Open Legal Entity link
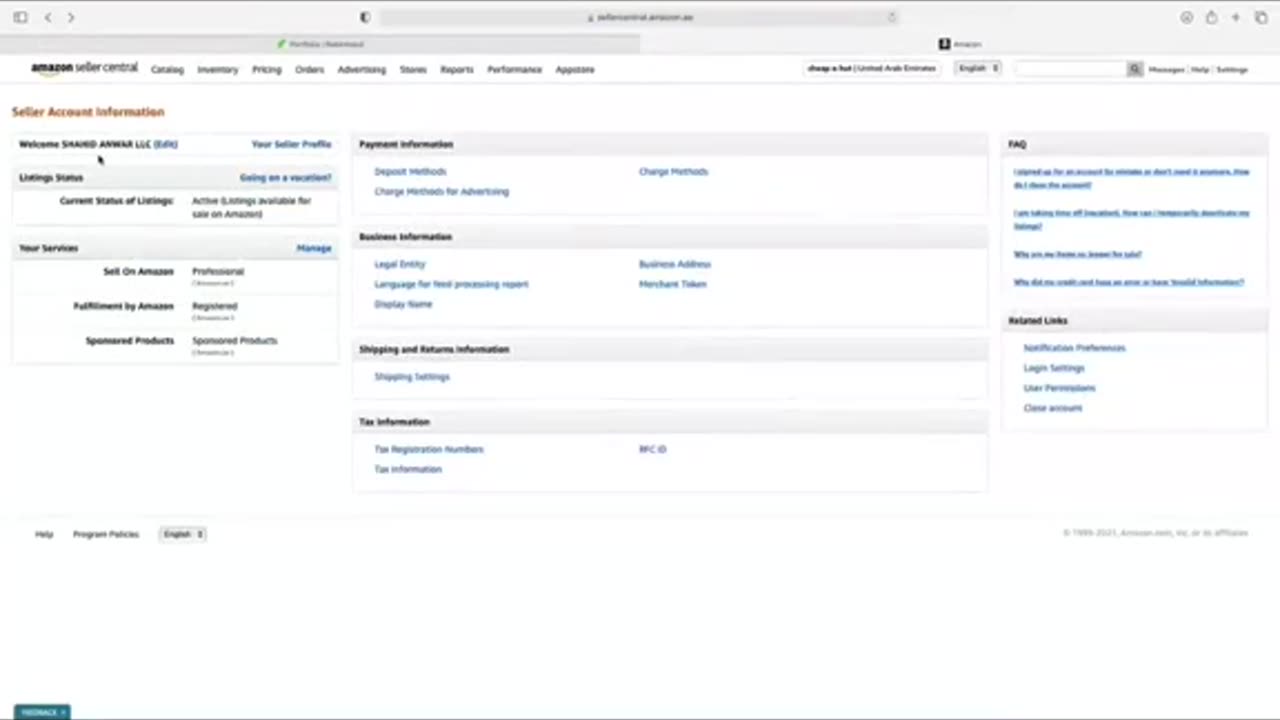 (x=400, y=264)
